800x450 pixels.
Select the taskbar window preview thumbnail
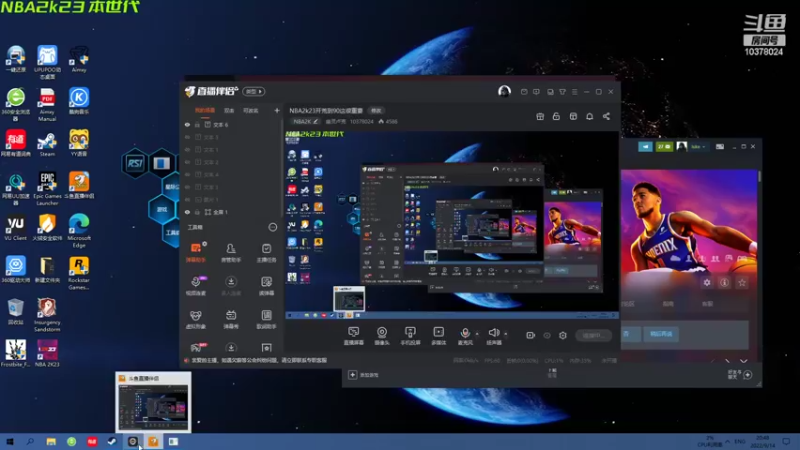(153, 402)
